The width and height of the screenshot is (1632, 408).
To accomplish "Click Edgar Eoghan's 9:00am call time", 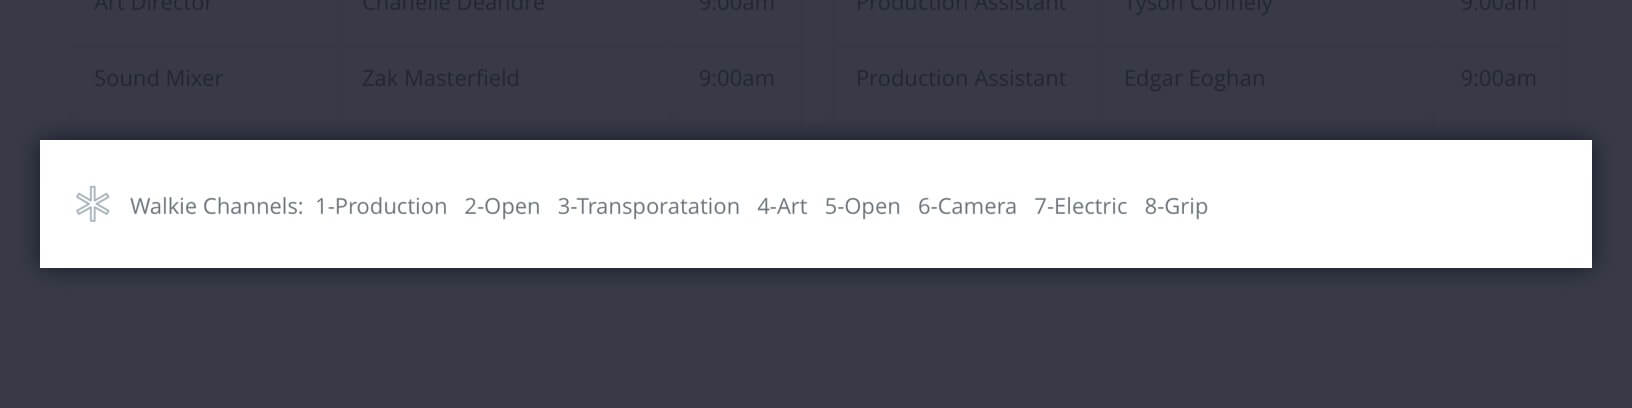I will point(1498,78).
